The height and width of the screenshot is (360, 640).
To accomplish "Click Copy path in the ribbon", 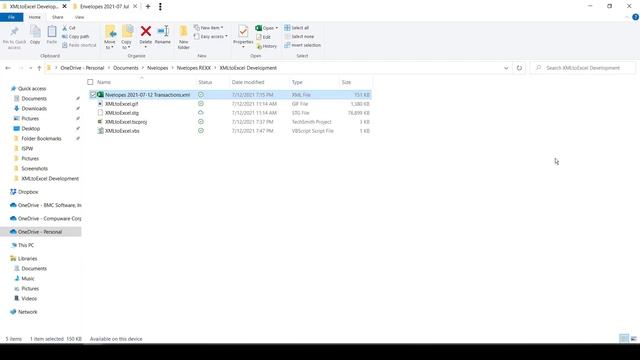I will click(76, 36).
